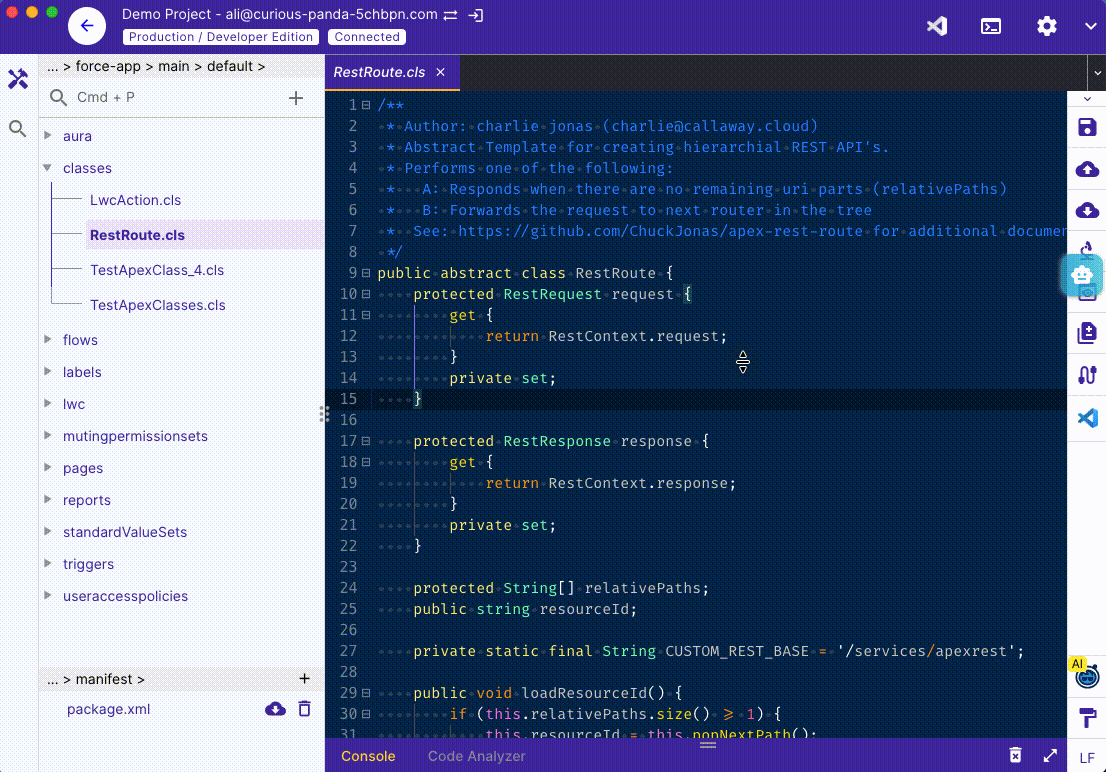The image size is (1106, 772).
Task: Expand the mutingpermissionsets folder
Action: (48, 435)
